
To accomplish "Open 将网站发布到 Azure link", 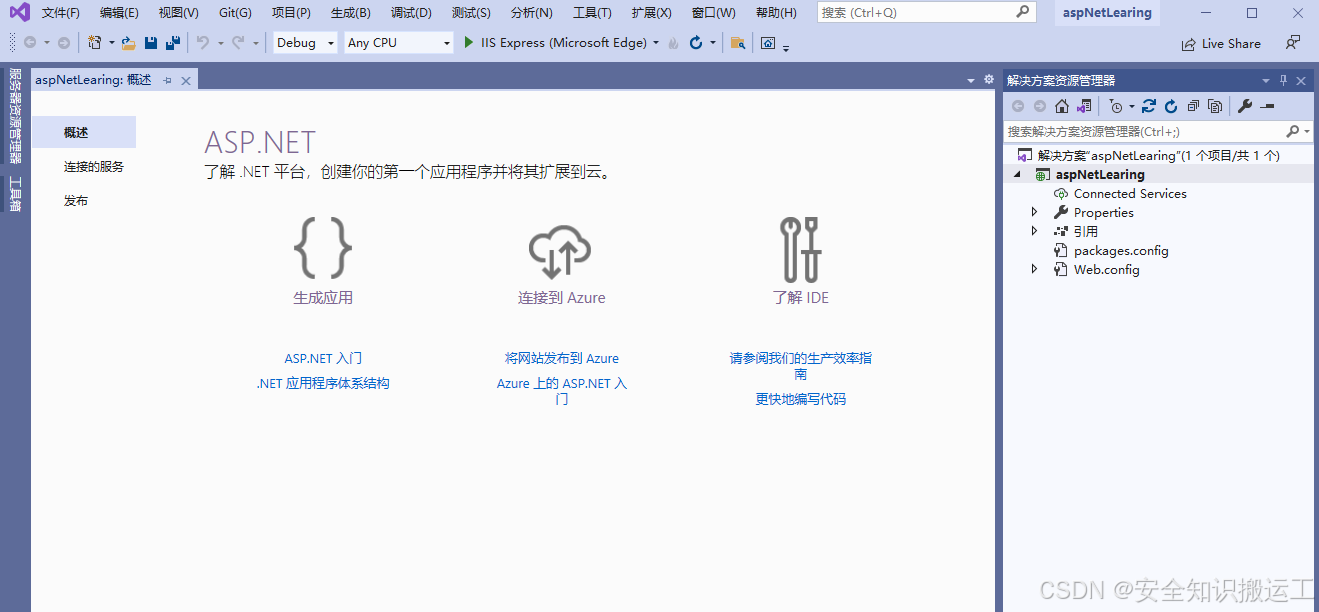I will [x=562, y=358].
